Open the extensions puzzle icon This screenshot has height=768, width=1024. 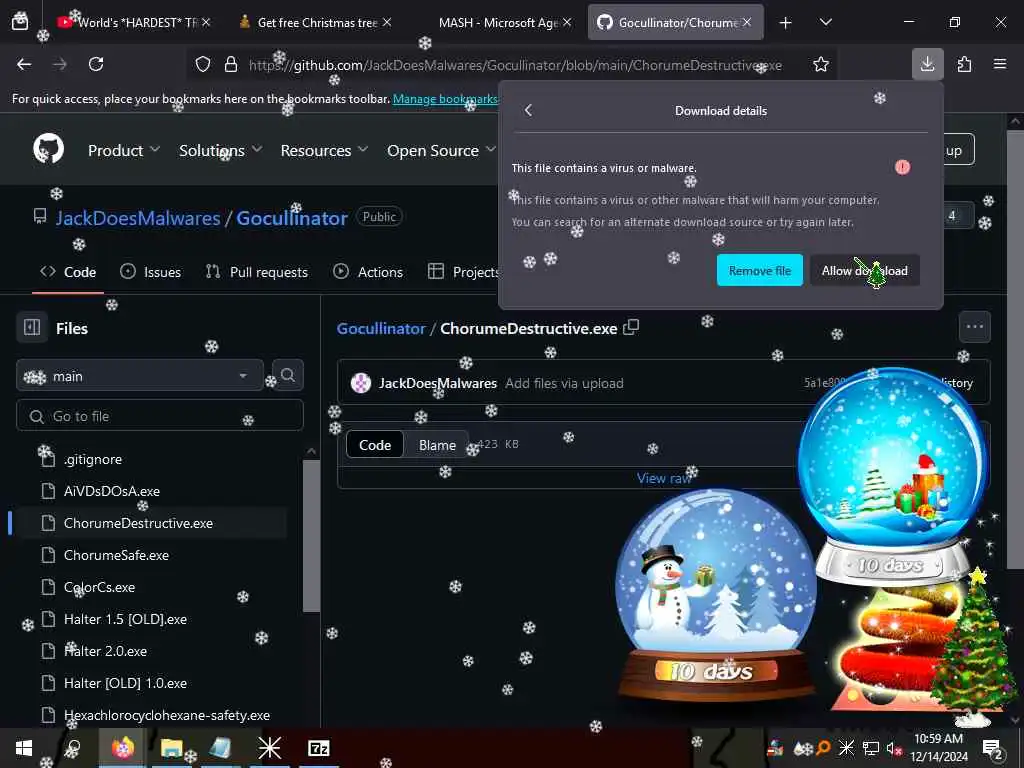[964, 64]
